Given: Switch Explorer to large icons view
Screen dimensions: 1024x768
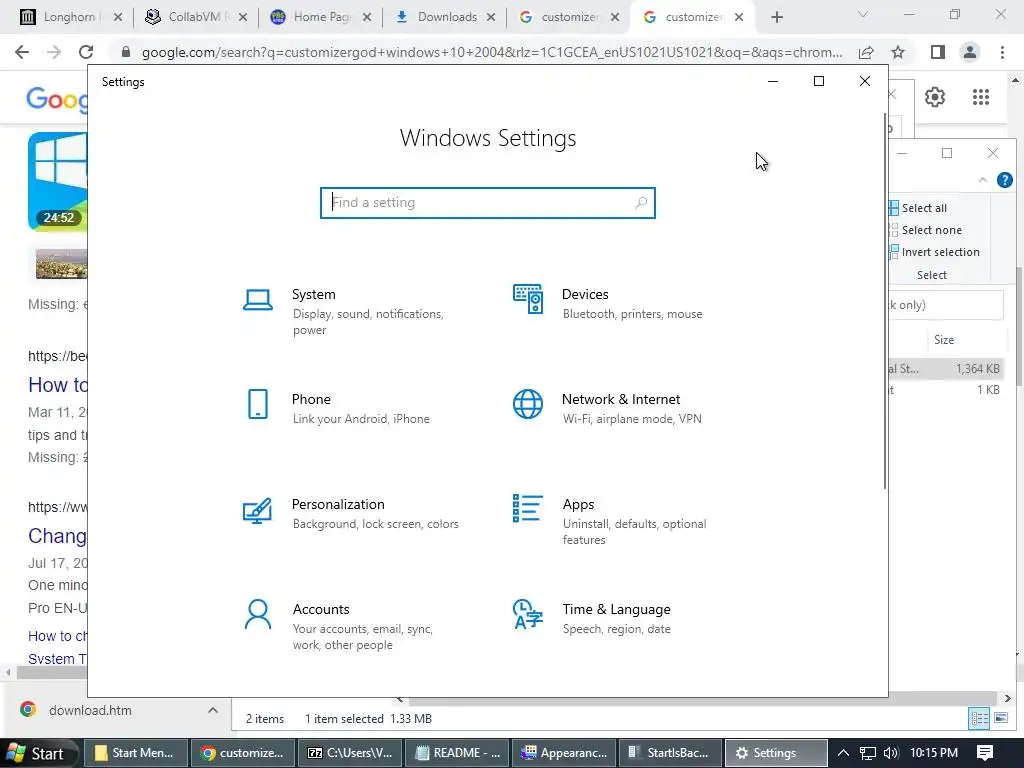Looking at the screenshot, I should click(x=1001, y=718).
